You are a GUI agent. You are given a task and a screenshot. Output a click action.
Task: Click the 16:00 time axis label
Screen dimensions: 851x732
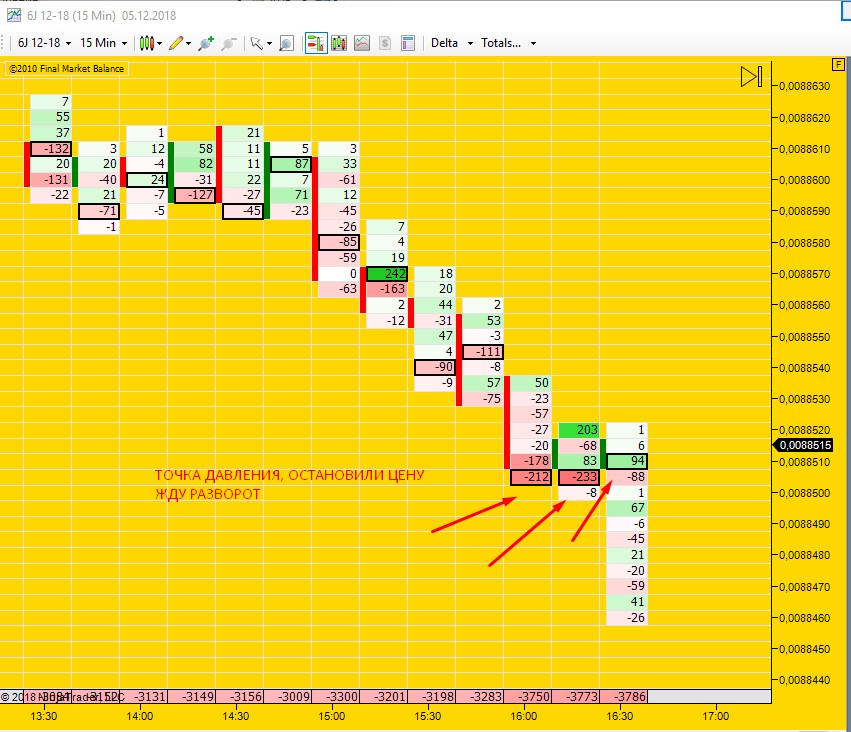[524, 716]
